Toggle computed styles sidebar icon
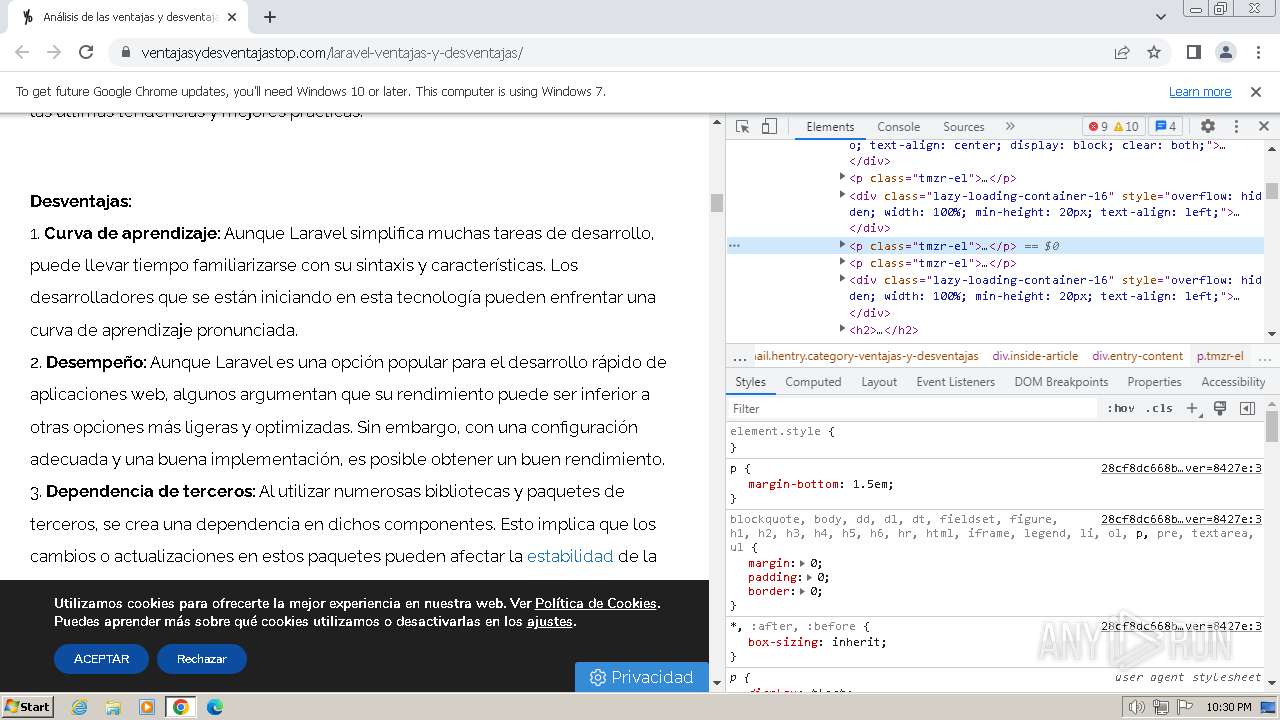This screenshot has width=1280, height=720. pyautogui.click(x=1247, y=408)
